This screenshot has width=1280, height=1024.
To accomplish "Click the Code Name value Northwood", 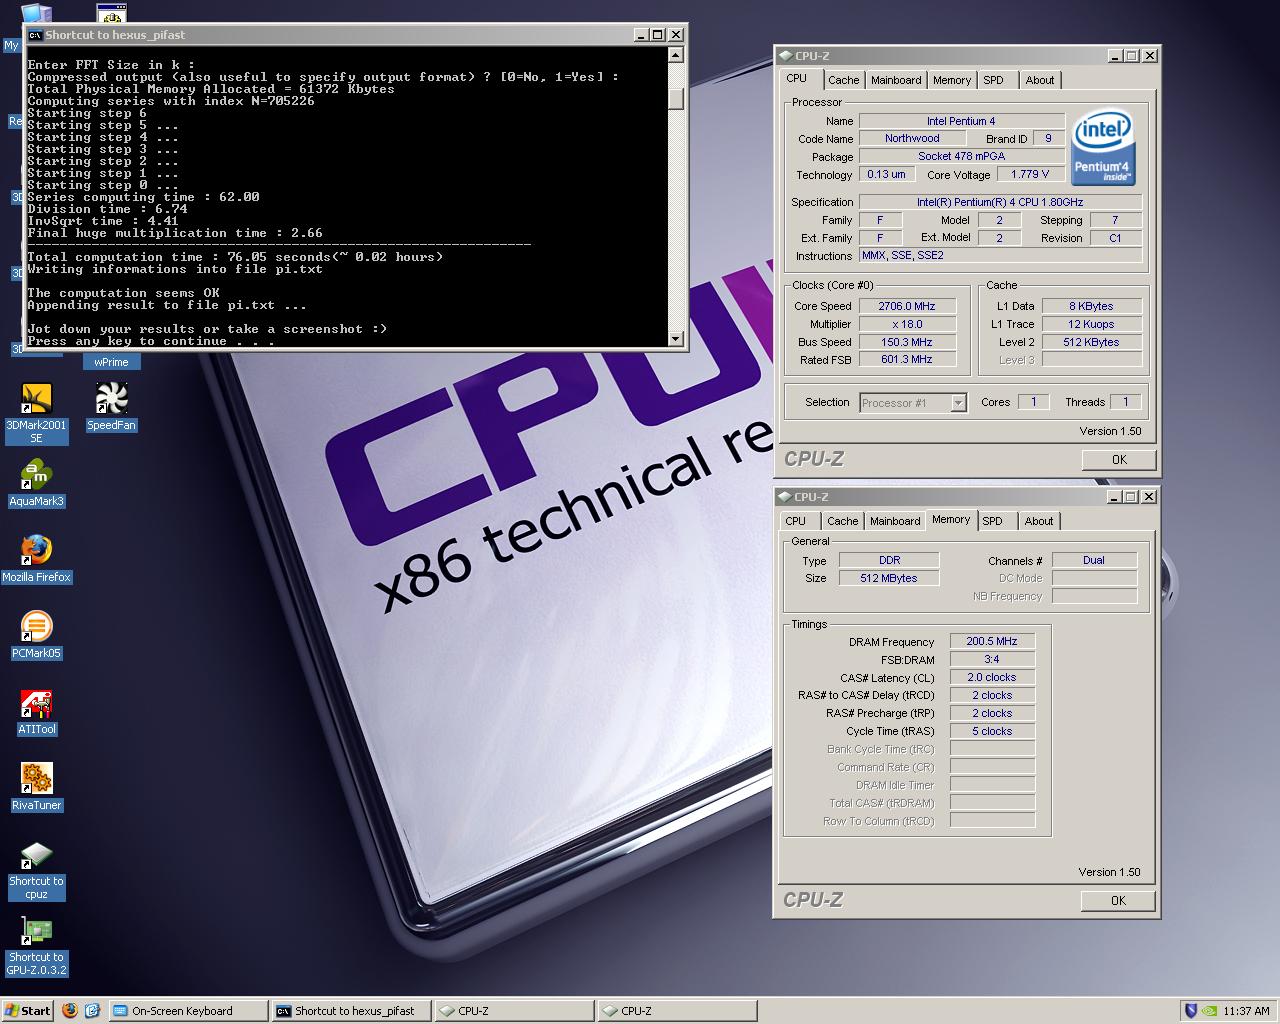I will click(x=912, y=139).
